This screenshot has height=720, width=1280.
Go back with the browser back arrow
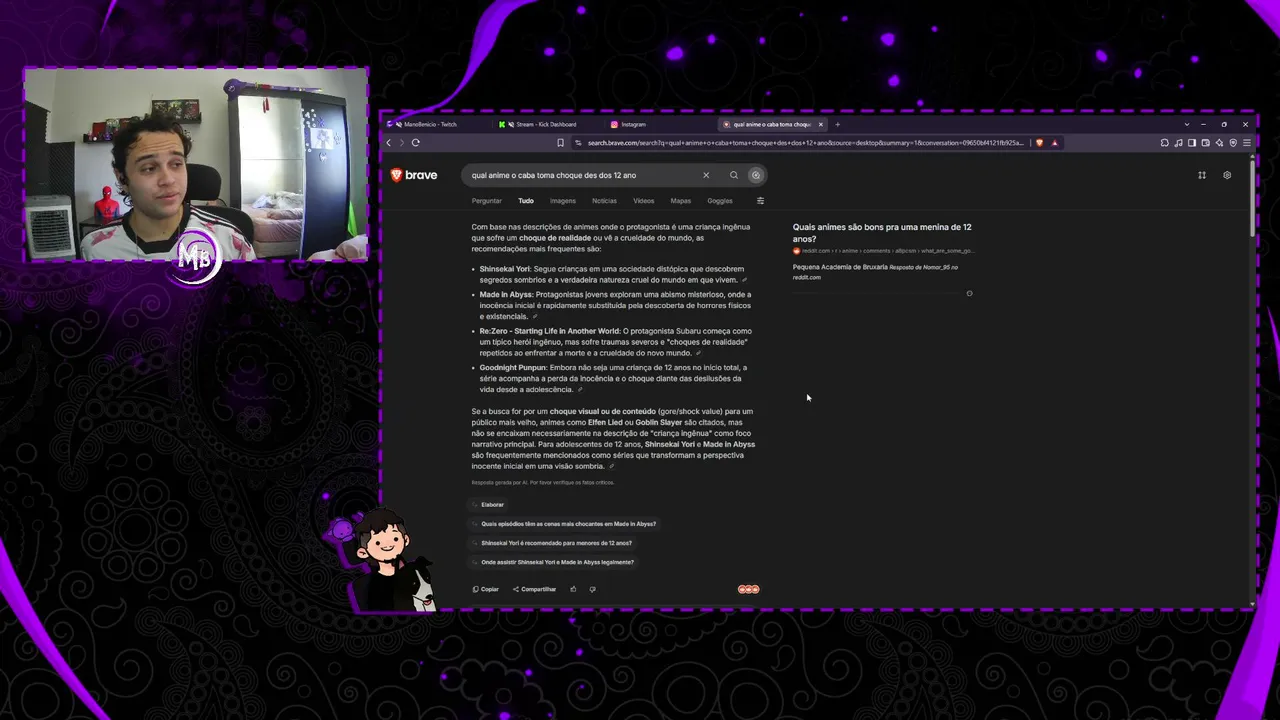(389, 142)
